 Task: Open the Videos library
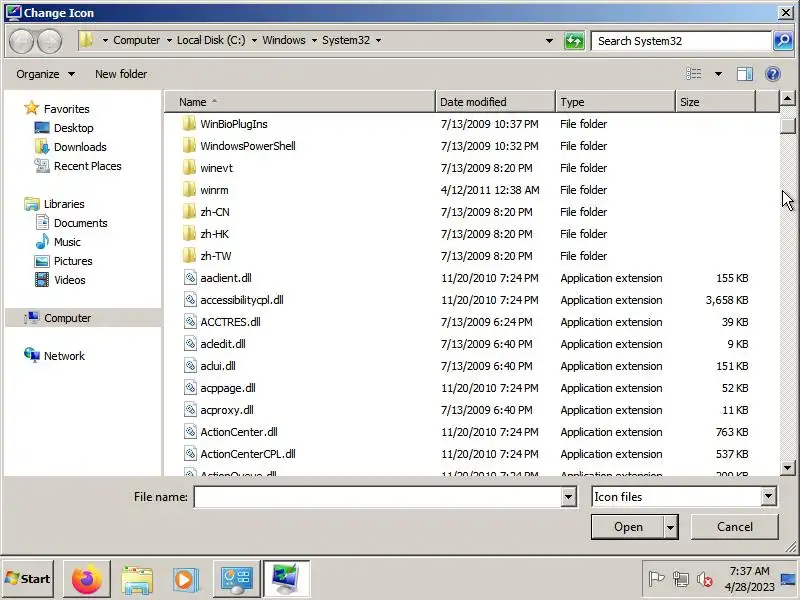coord(69,280)
